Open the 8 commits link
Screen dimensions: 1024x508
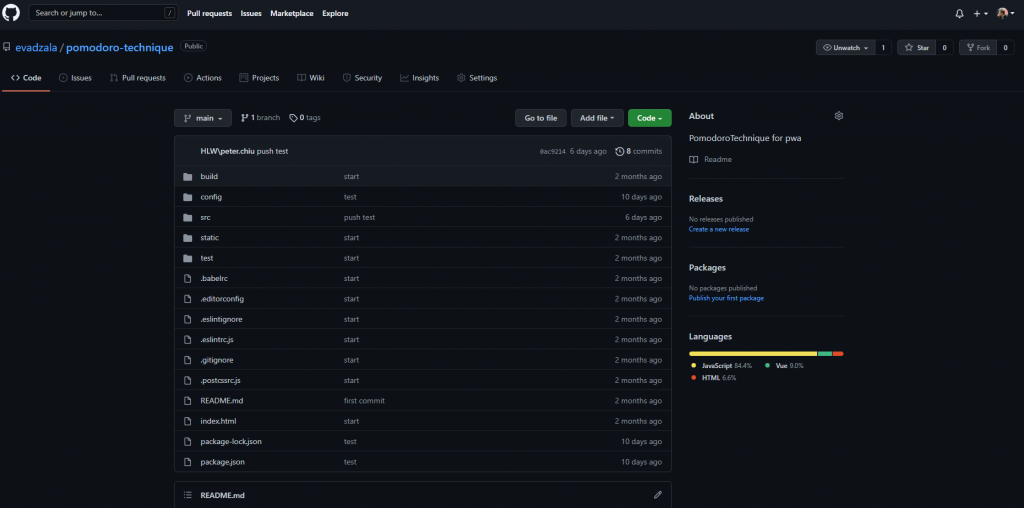point(639,151)
